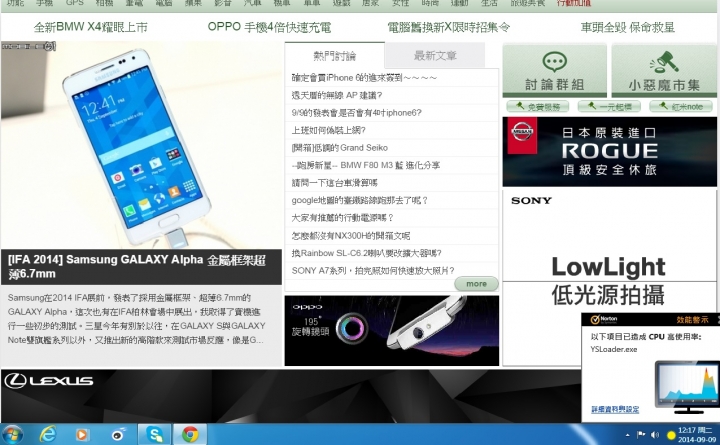Click the 一元起標 small button

609,107
